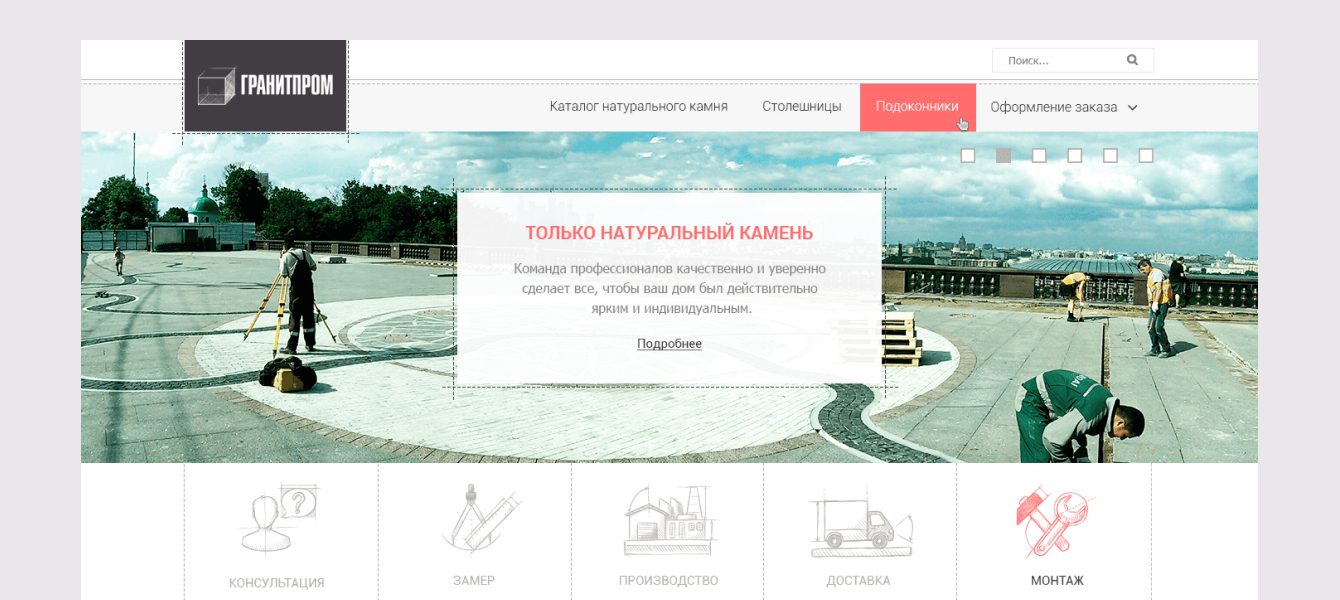The image size is (1340, 600).
Task: Select the Столешницы menu item
Action: [802, 106]
